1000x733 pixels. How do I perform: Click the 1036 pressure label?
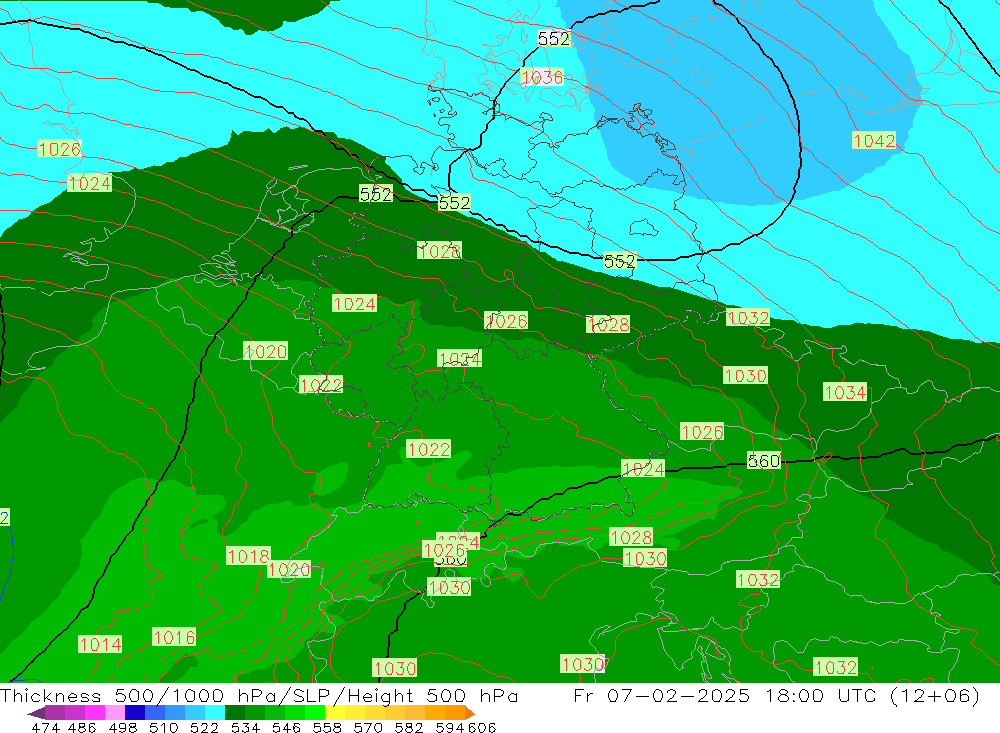pos(542,77)
